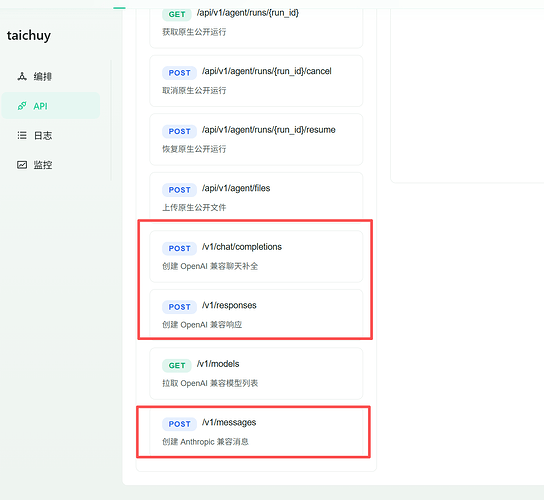Open the GET /v1/models endpoint card
Image resolution: width=544 pixels, height=500 pixels.
click(x=256, y=374)
